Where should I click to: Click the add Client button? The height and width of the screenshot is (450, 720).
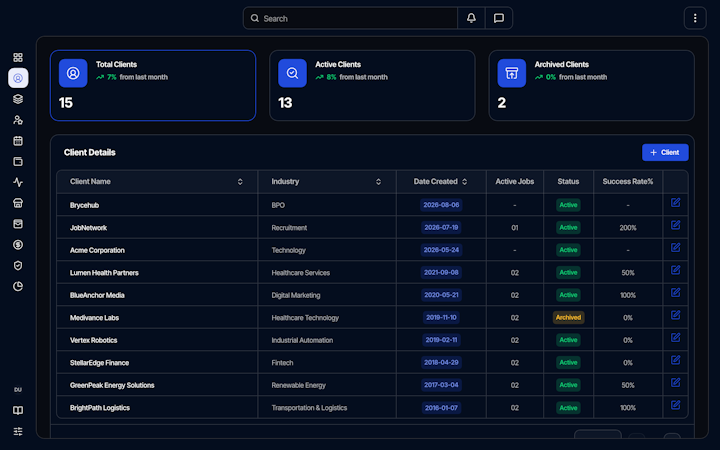tap(665, 152)
